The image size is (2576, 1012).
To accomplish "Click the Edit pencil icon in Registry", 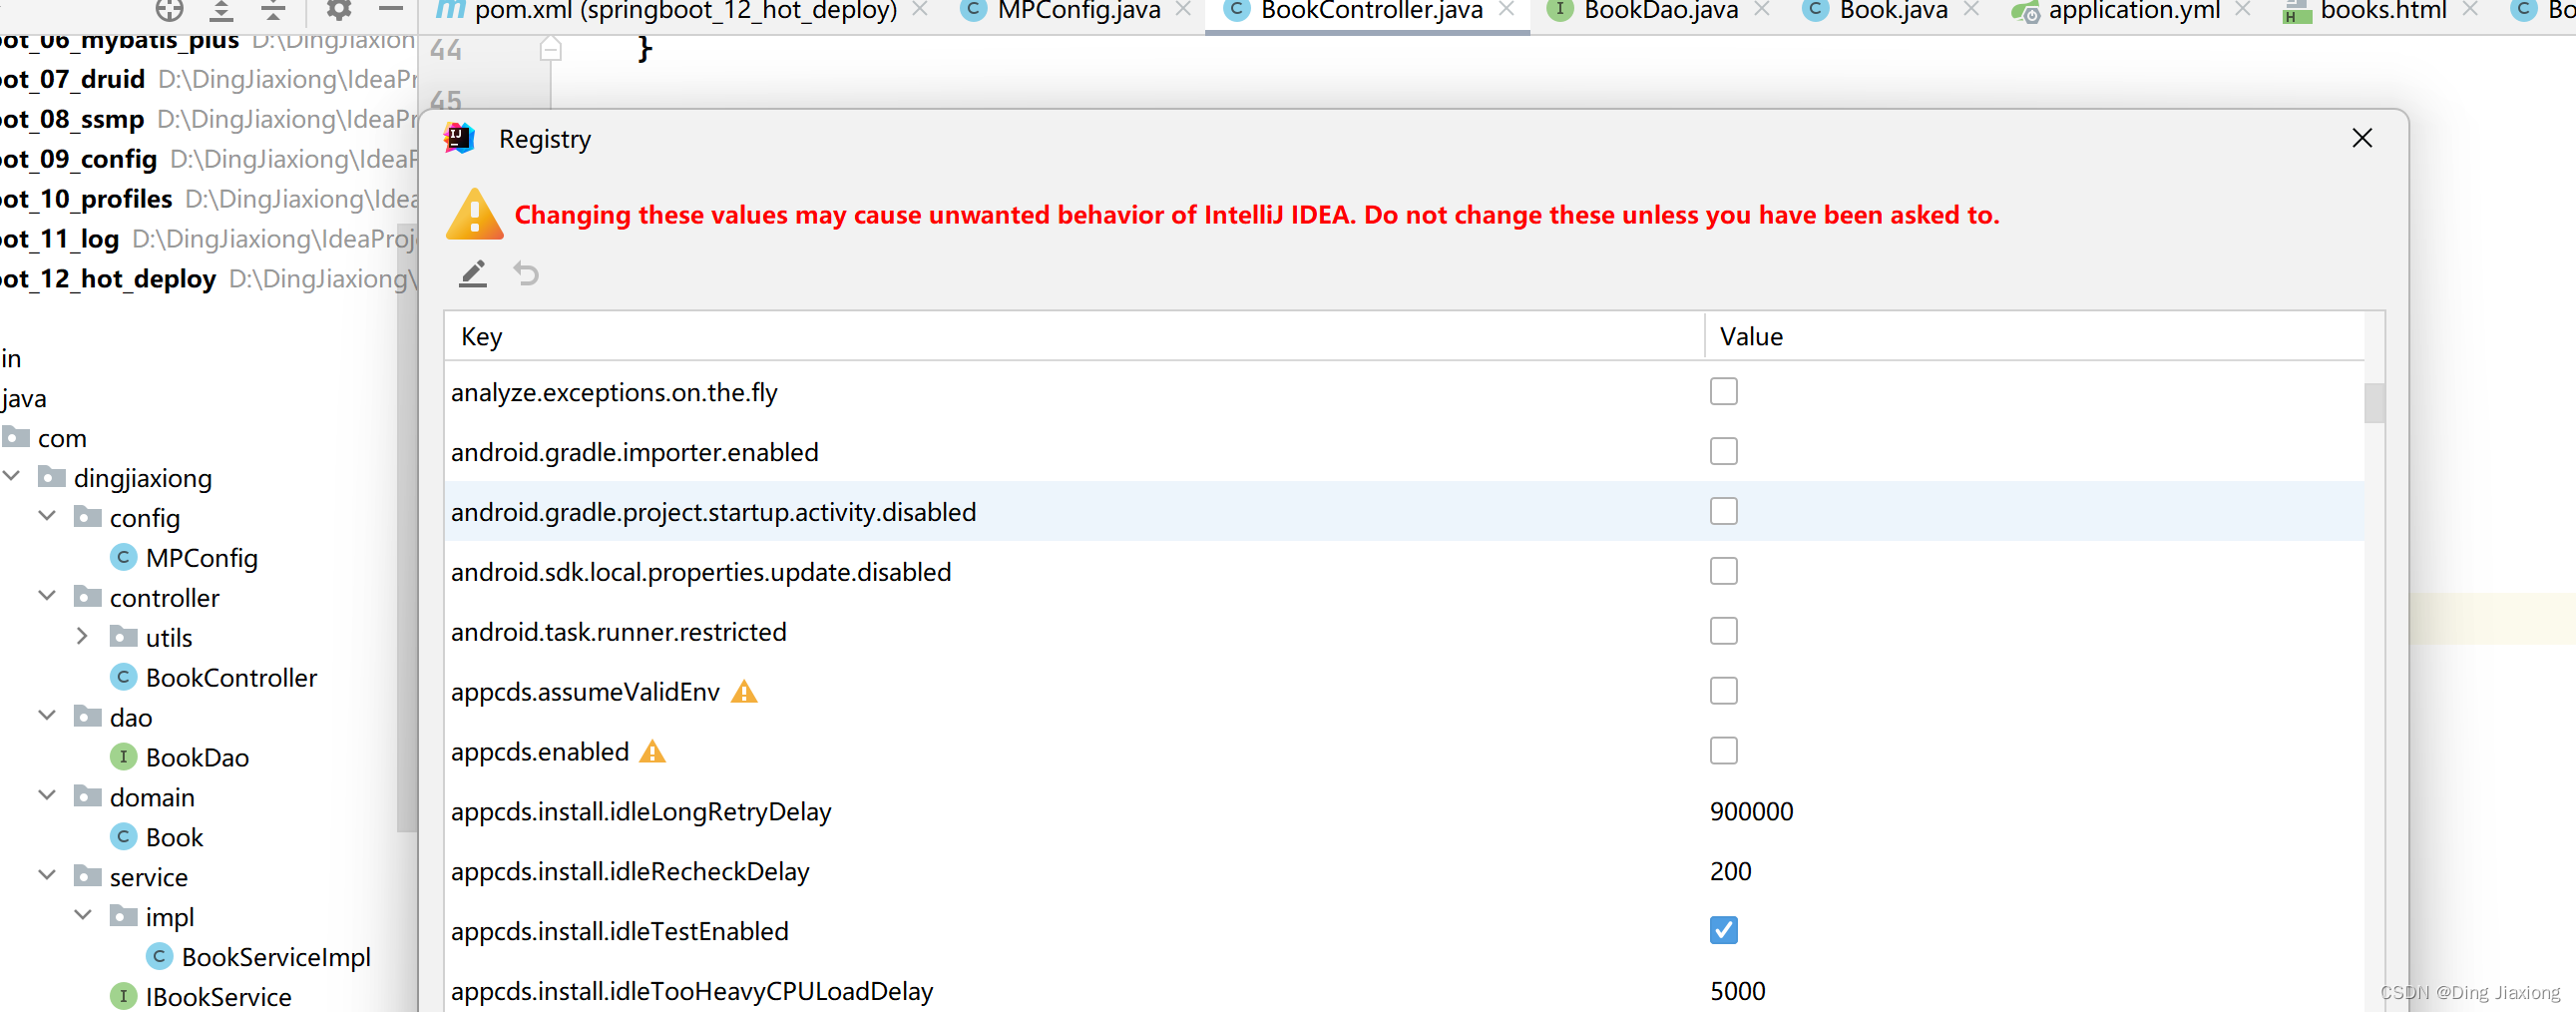I will click(x=473, y=273).
